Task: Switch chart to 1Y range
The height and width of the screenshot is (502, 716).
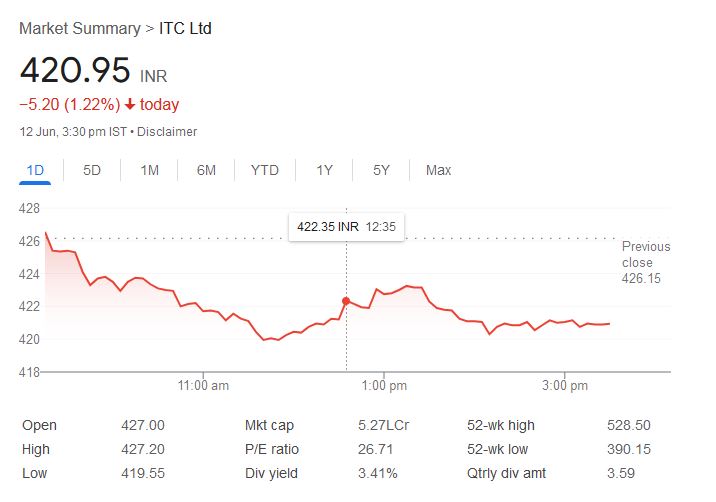Action: pos(324,170)
